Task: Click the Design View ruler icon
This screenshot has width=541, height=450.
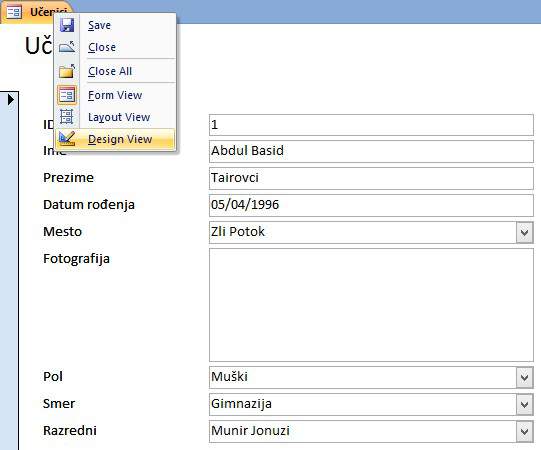Action: (x=67, y=139)
